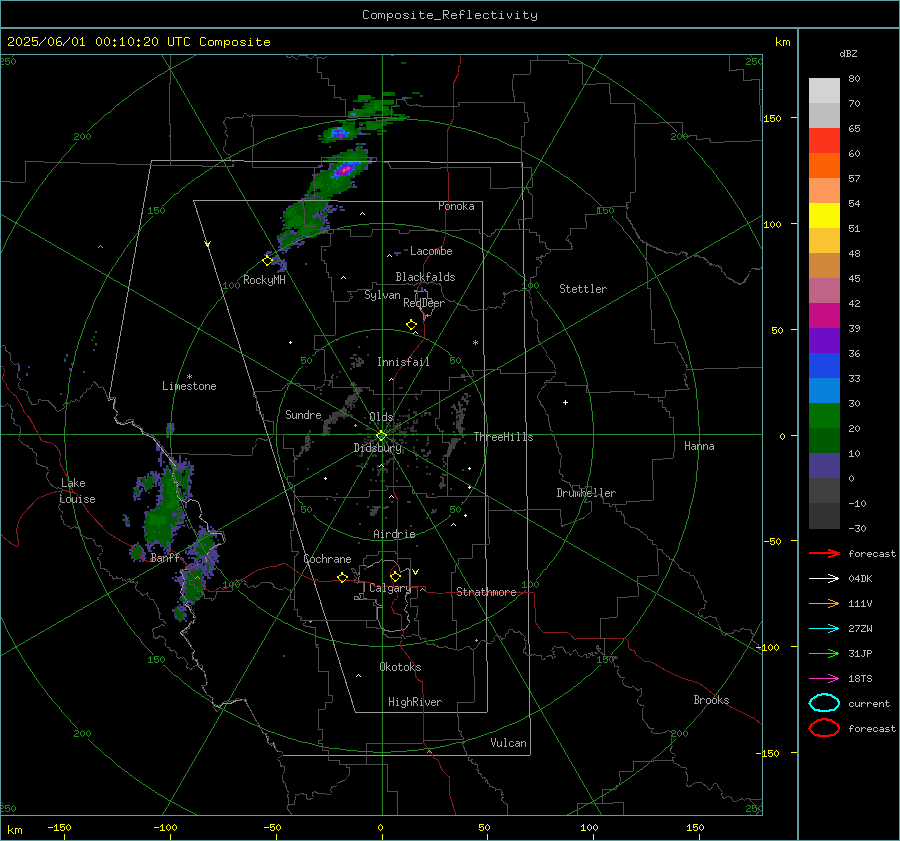Viewport: 900px width, 841px height.
Task: Click the Vulcan label
Action: 509,743
